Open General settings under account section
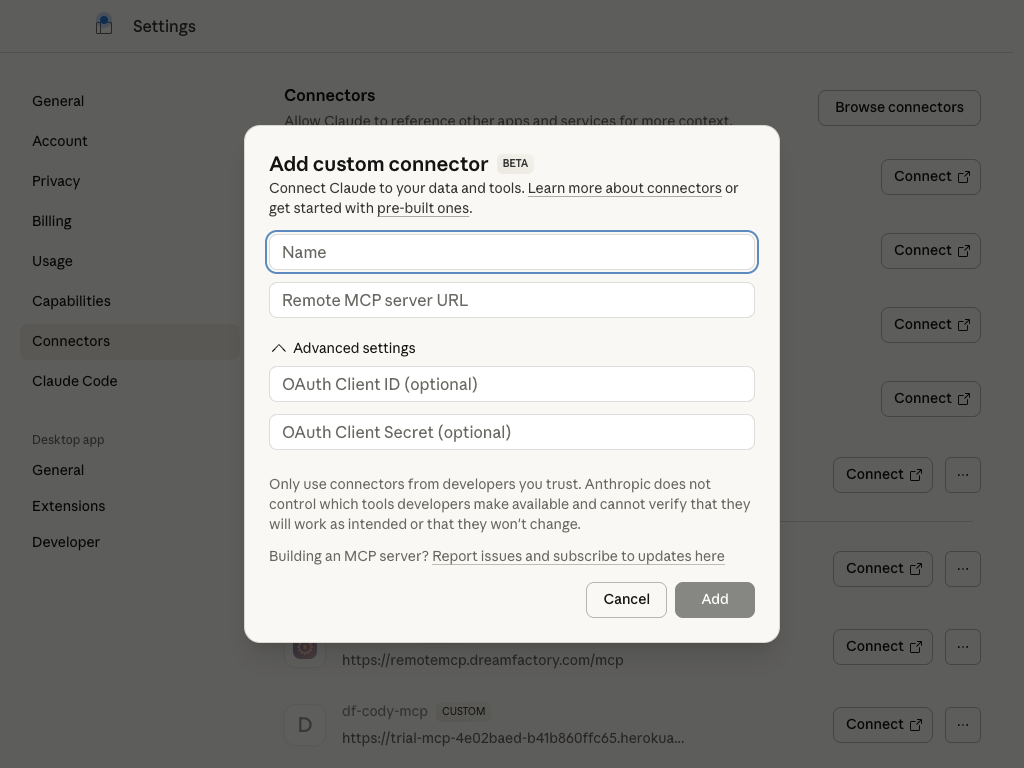 pyautogui.click(x=58, y=101)
